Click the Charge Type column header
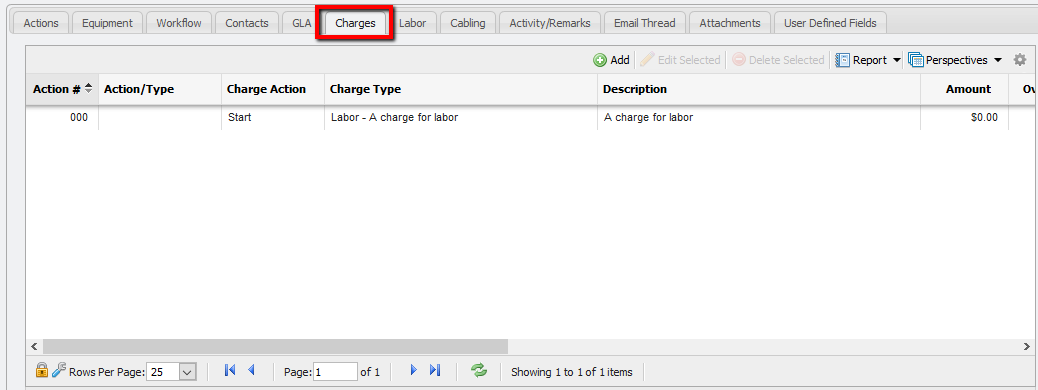Image resolution: width=1038 pixels, height=390 pixels. (461, 89)
